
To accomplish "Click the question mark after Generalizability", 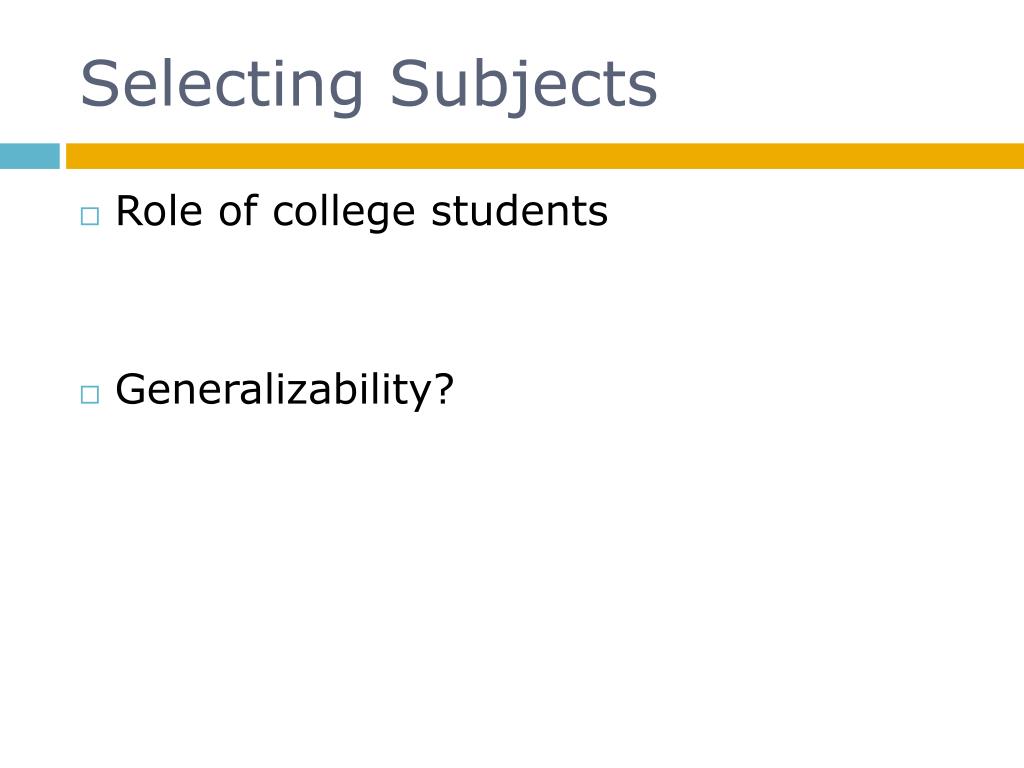I will pyautogui.click(x=444, y=389).
